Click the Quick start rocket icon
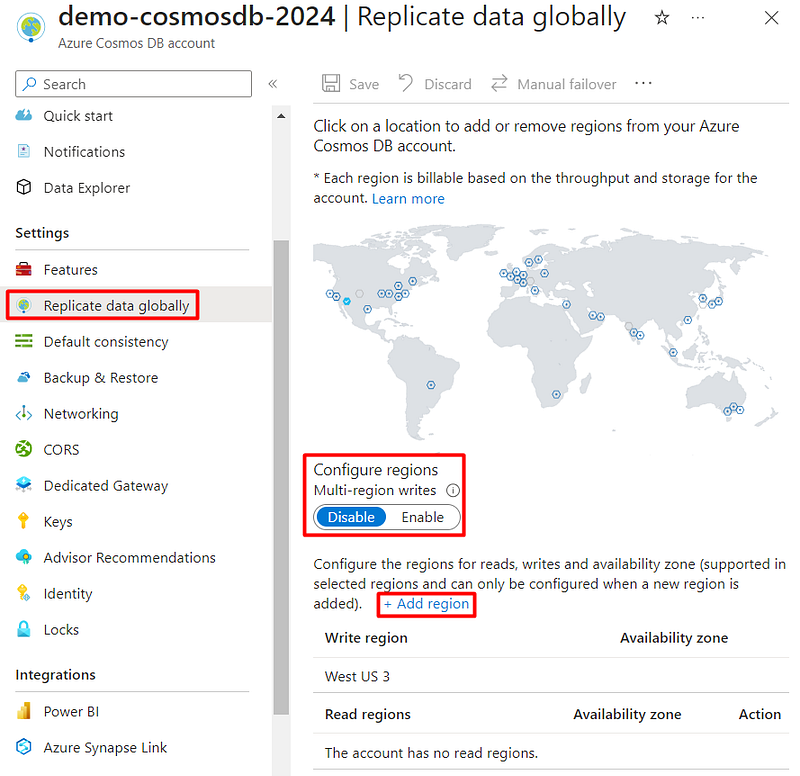The width and height of the screenshot is (800, 776). [x=23, y=115]
